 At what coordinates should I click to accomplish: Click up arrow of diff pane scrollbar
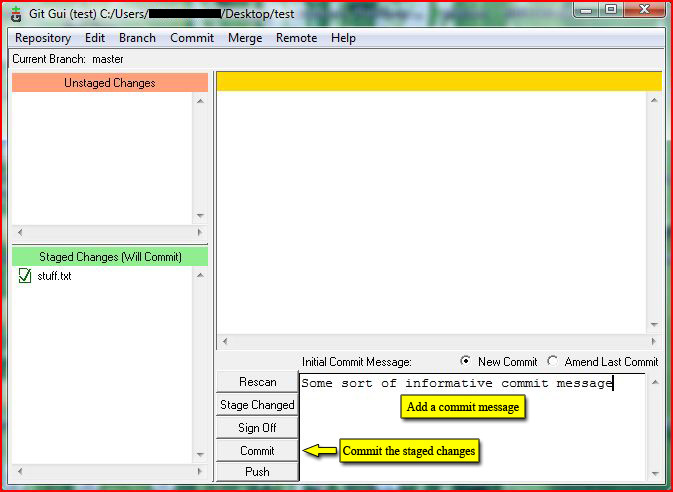tap(654, 100)
